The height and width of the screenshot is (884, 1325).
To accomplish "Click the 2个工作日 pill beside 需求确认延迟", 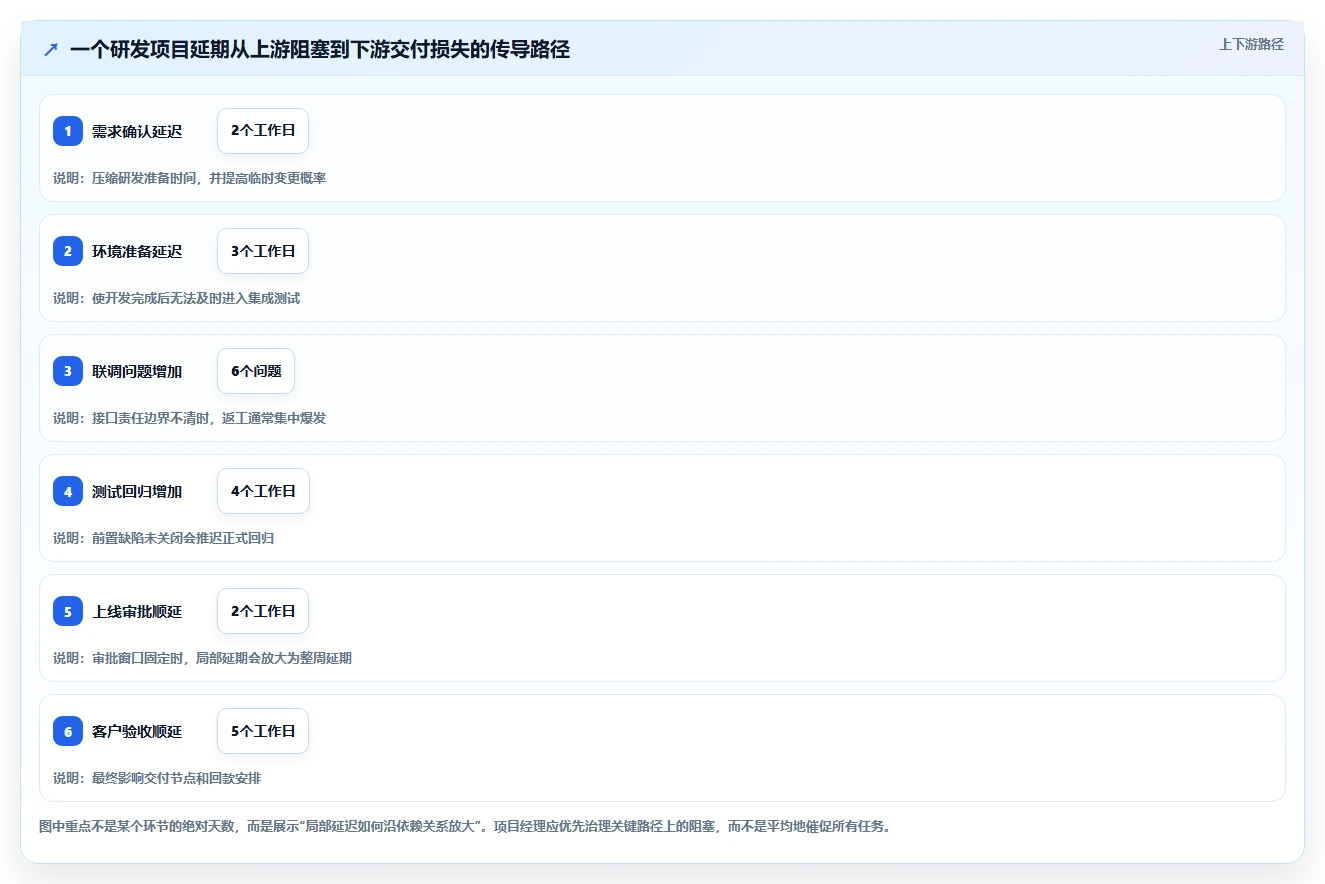I will coord(263,131).
